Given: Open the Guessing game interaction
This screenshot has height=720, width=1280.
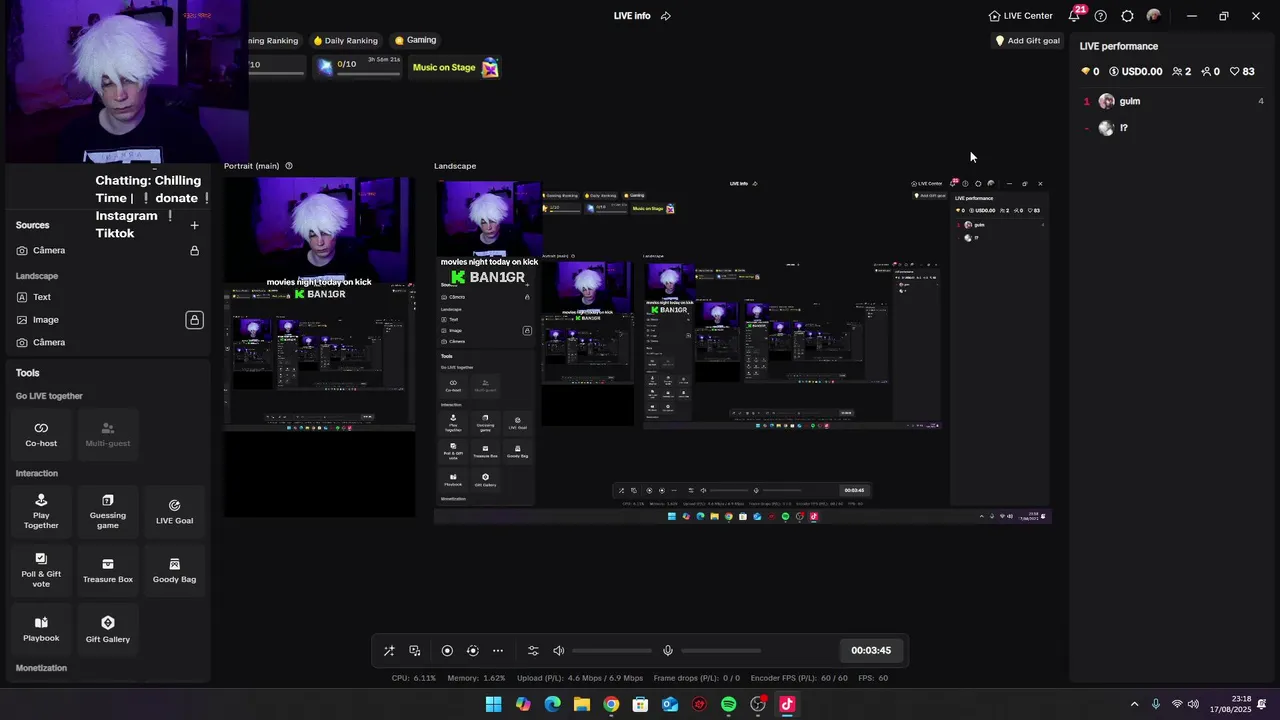Looking at the screenshot, I should click(108, 510).
